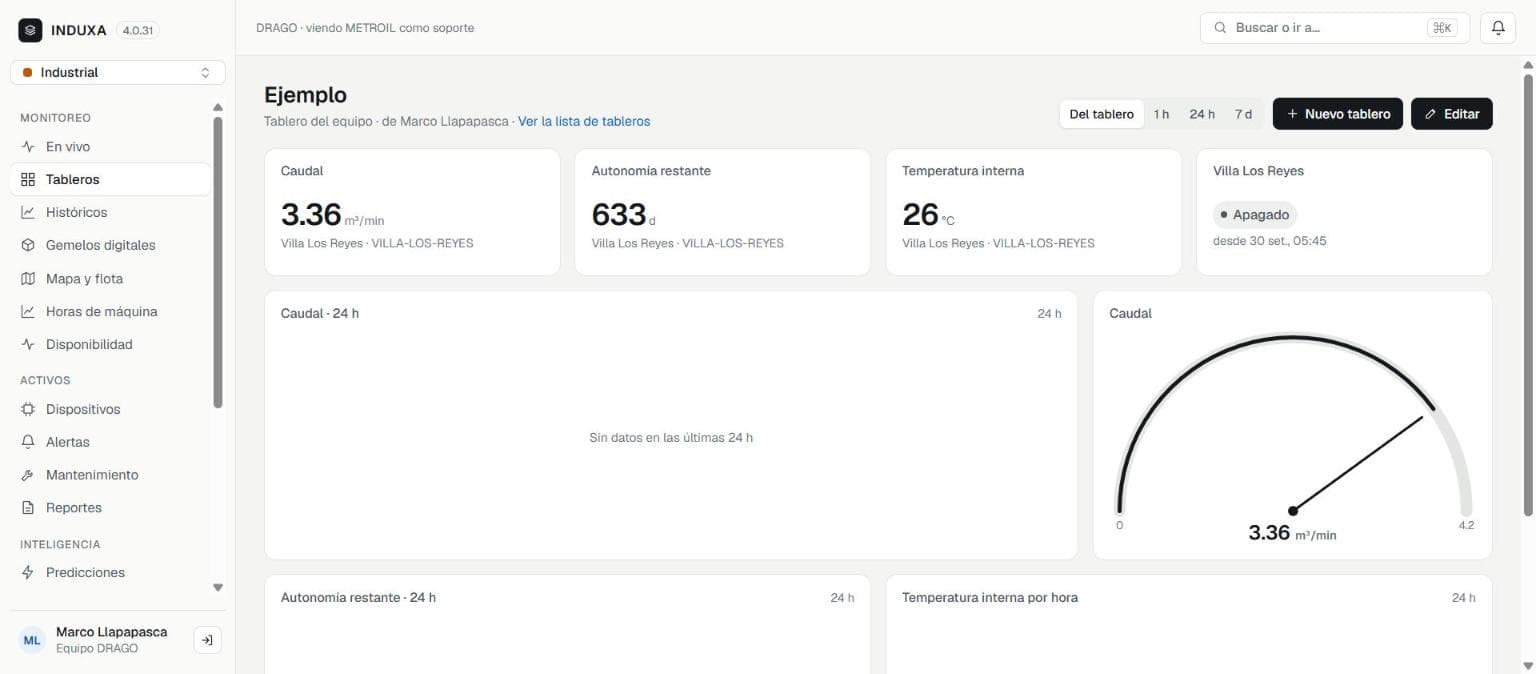1536x674 pixels.
Task: Open Ver la lista de tableros link
Action: tap(584, 121)
